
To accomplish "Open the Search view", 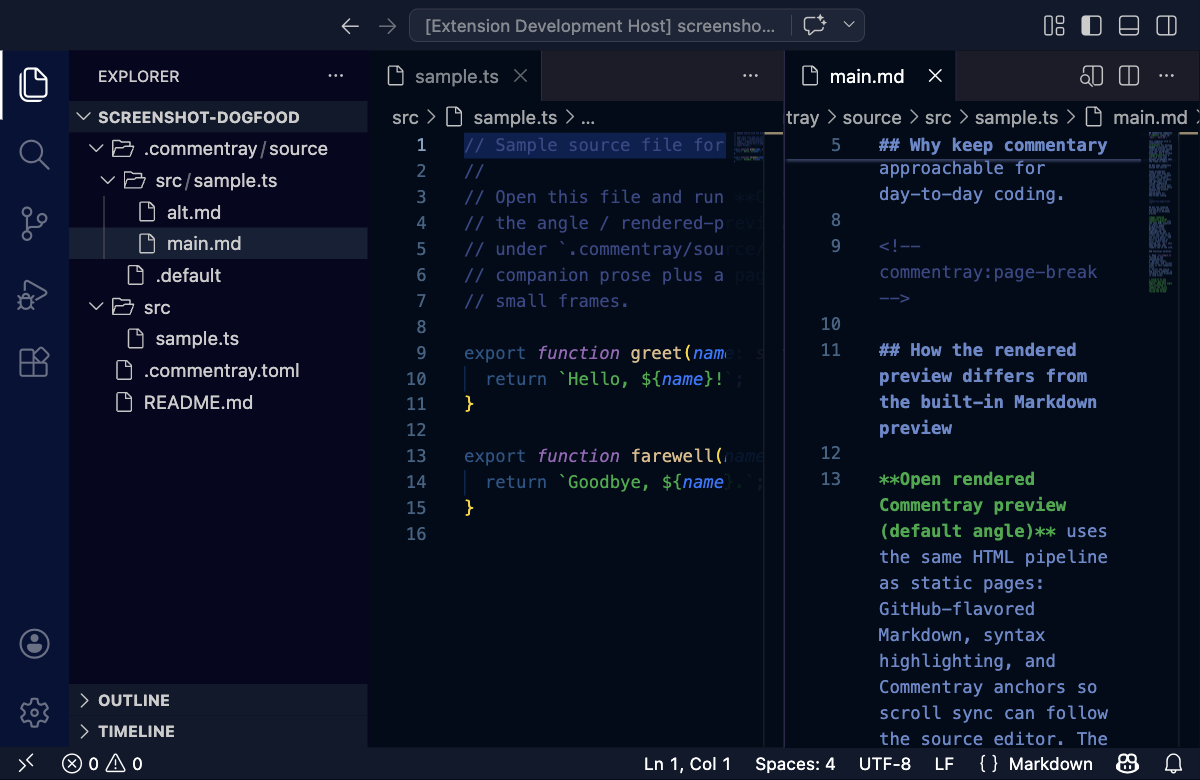I will 34,154.
